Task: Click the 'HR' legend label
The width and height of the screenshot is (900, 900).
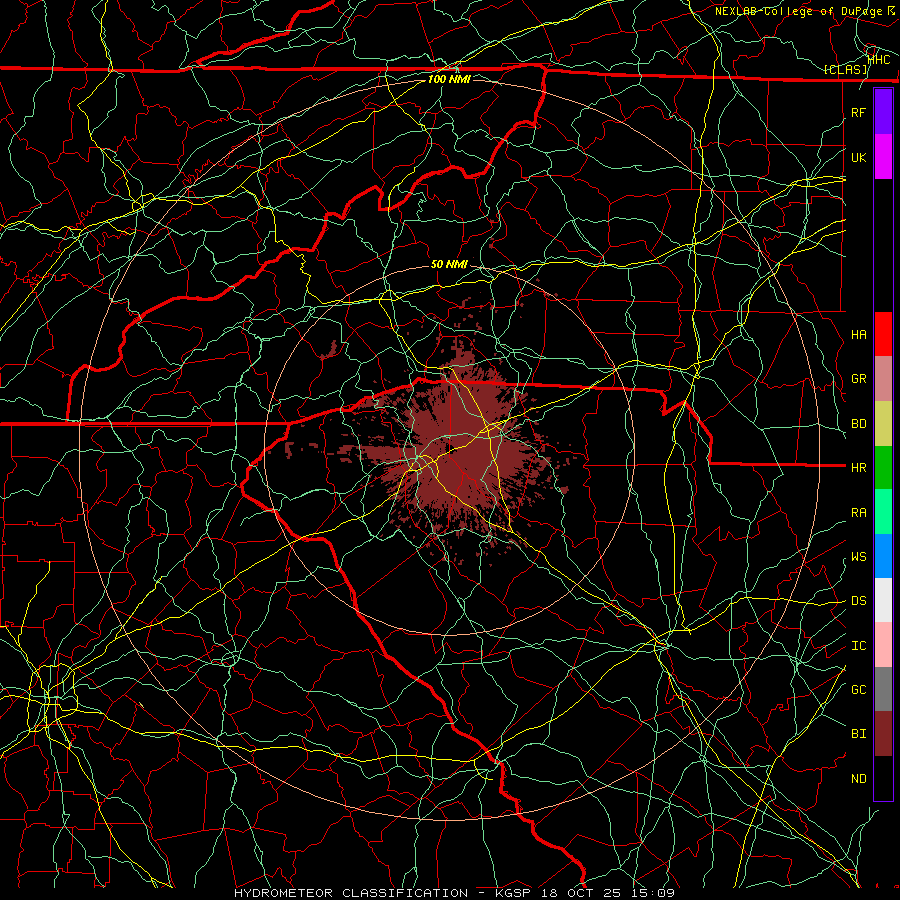Action: click(858, 468)
